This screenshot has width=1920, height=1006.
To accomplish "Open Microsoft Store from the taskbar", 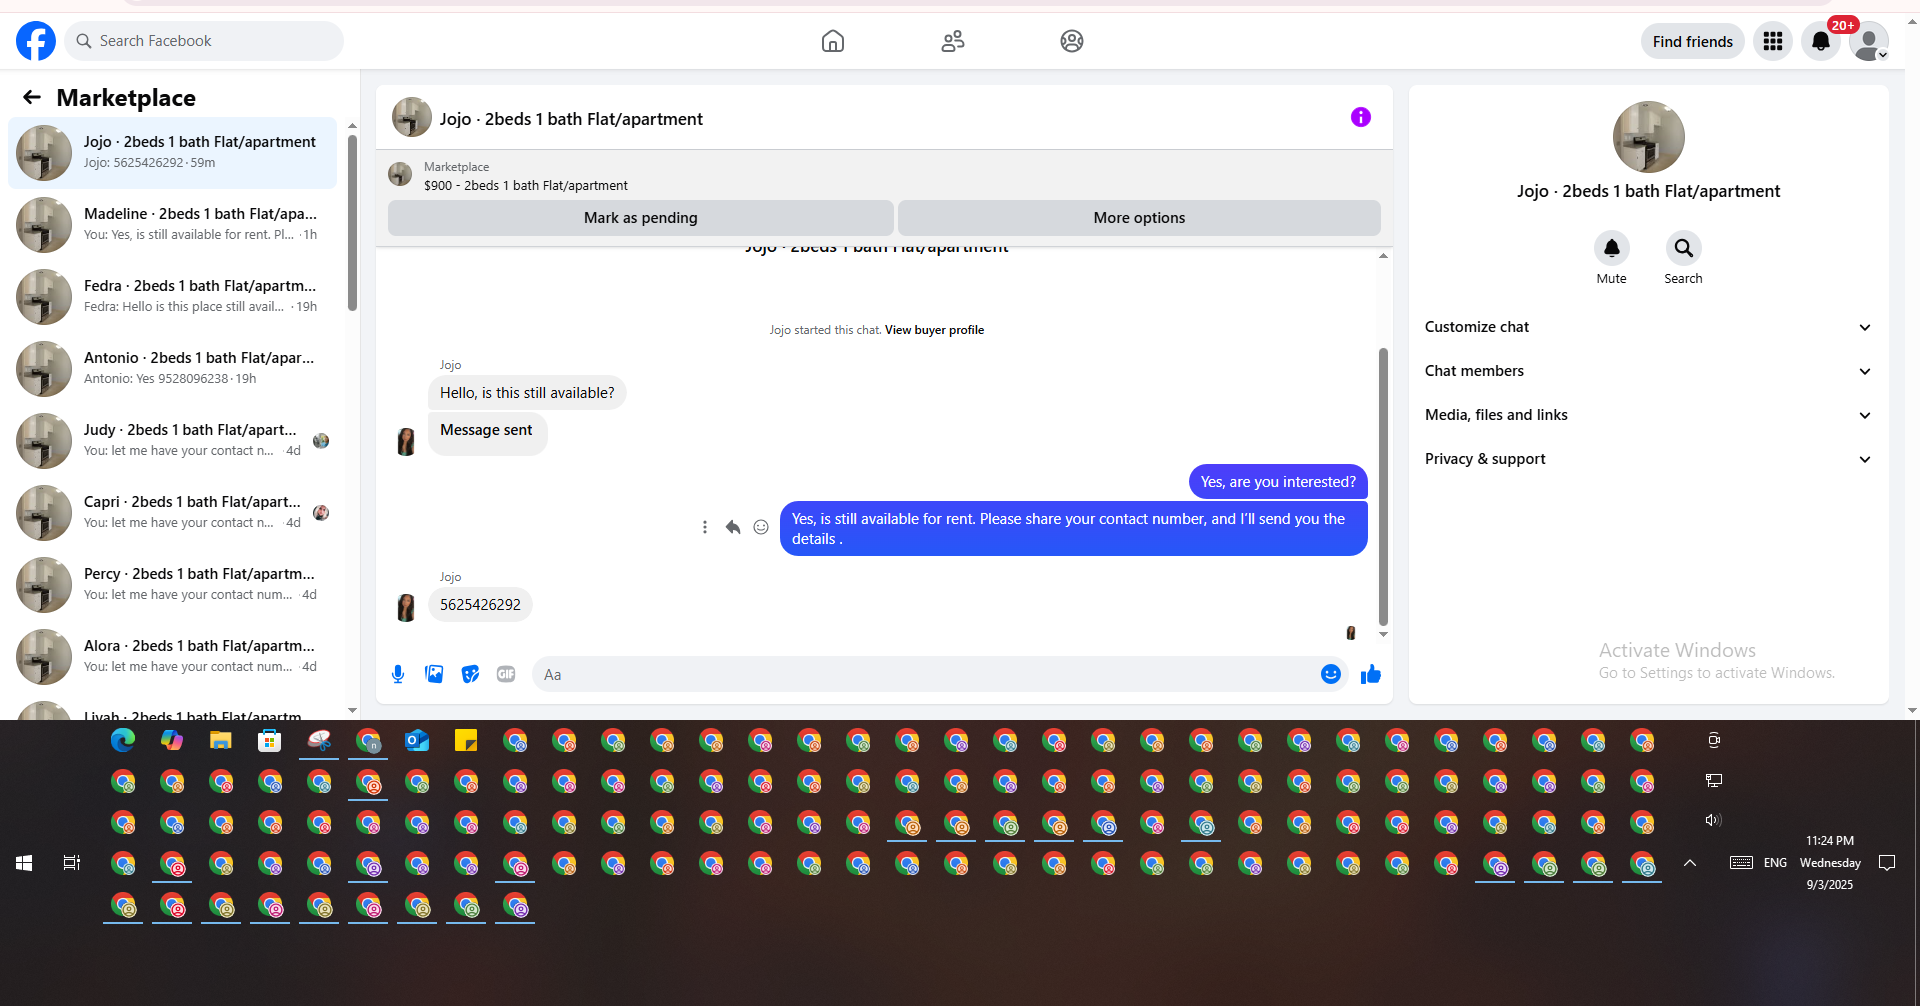I will [x=270, y=740].
